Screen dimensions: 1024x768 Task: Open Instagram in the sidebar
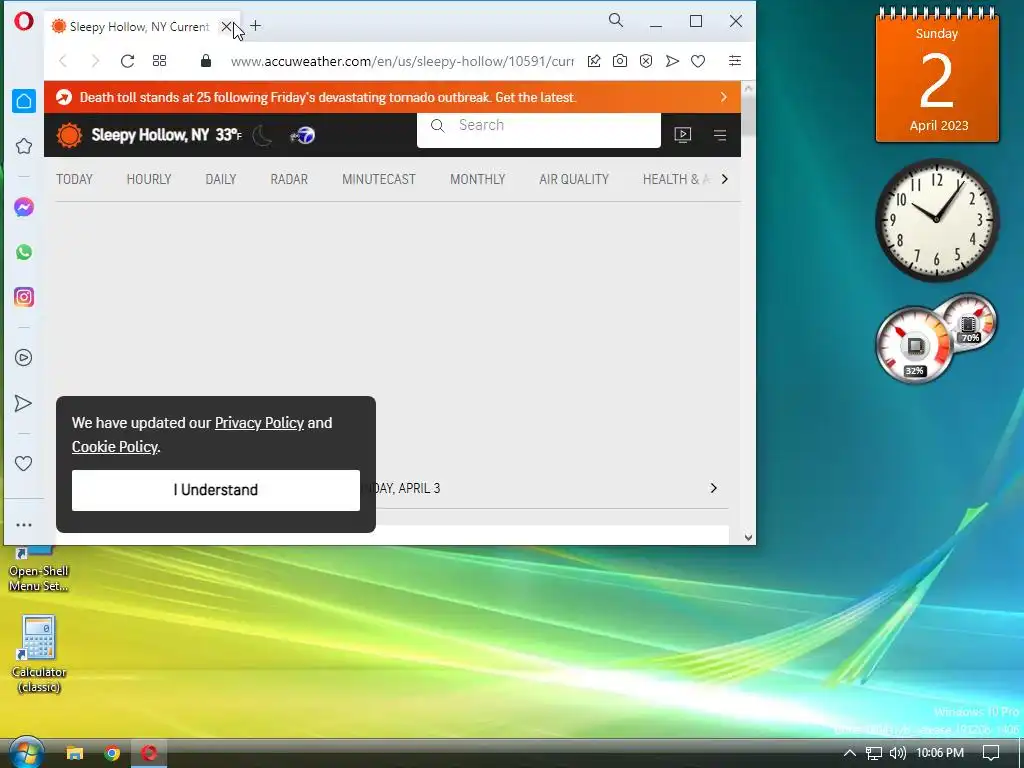24,297
